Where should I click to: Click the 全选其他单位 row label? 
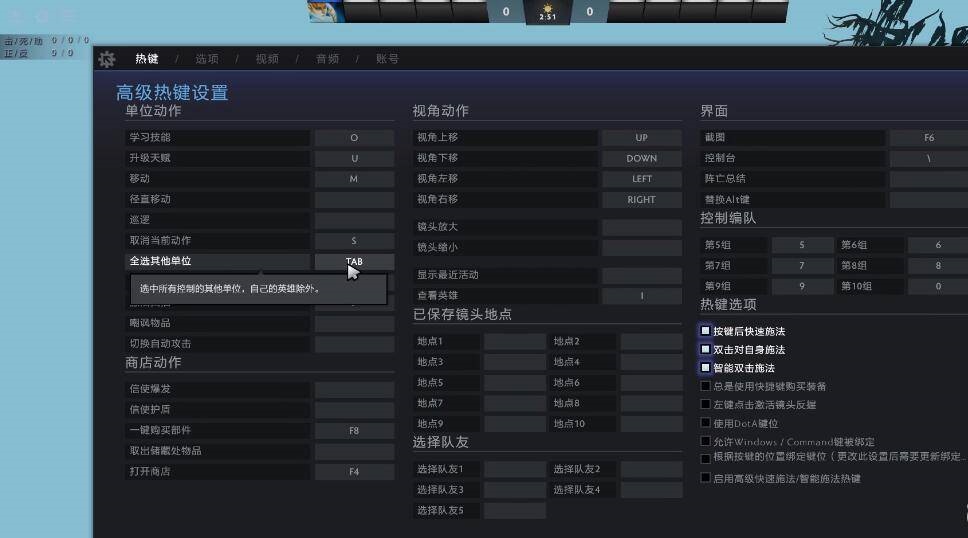(161, 261)
